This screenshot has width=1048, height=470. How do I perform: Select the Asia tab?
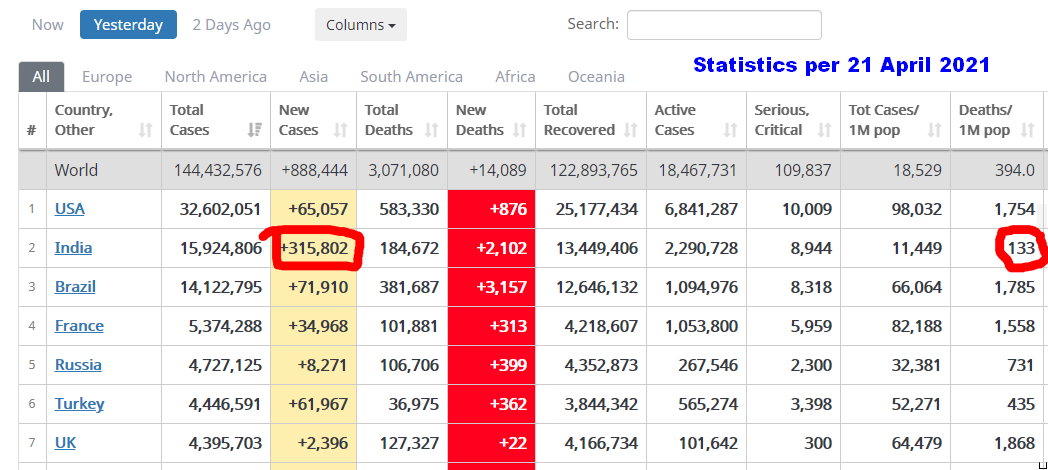point(313,77)
